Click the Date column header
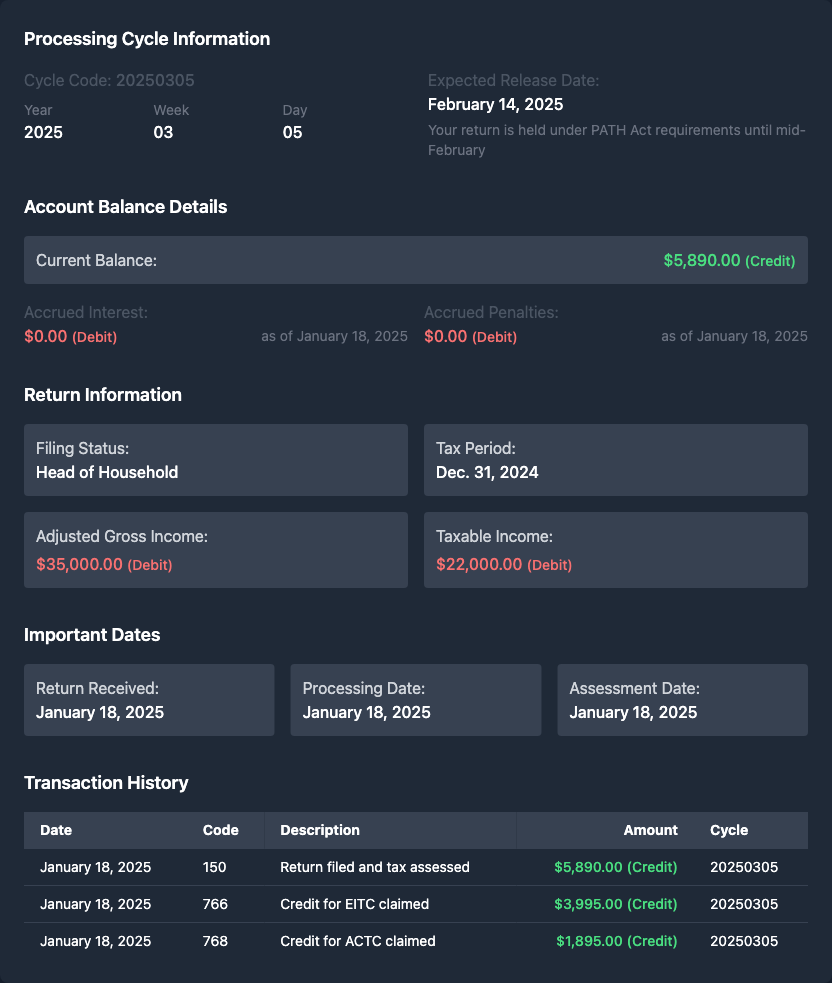Viewport: 832px width, 983px height. [x=56, y=830]
